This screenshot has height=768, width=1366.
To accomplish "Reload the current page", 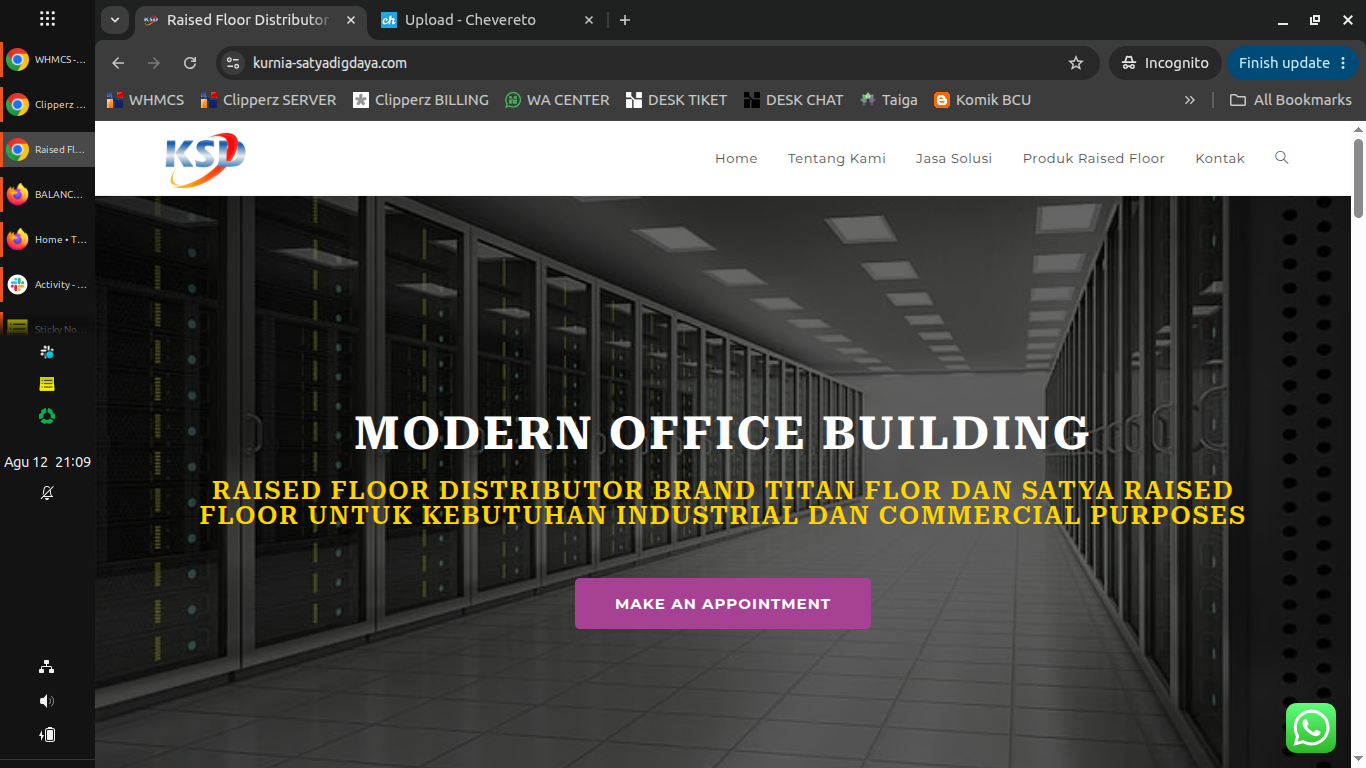I will (190, 63).
